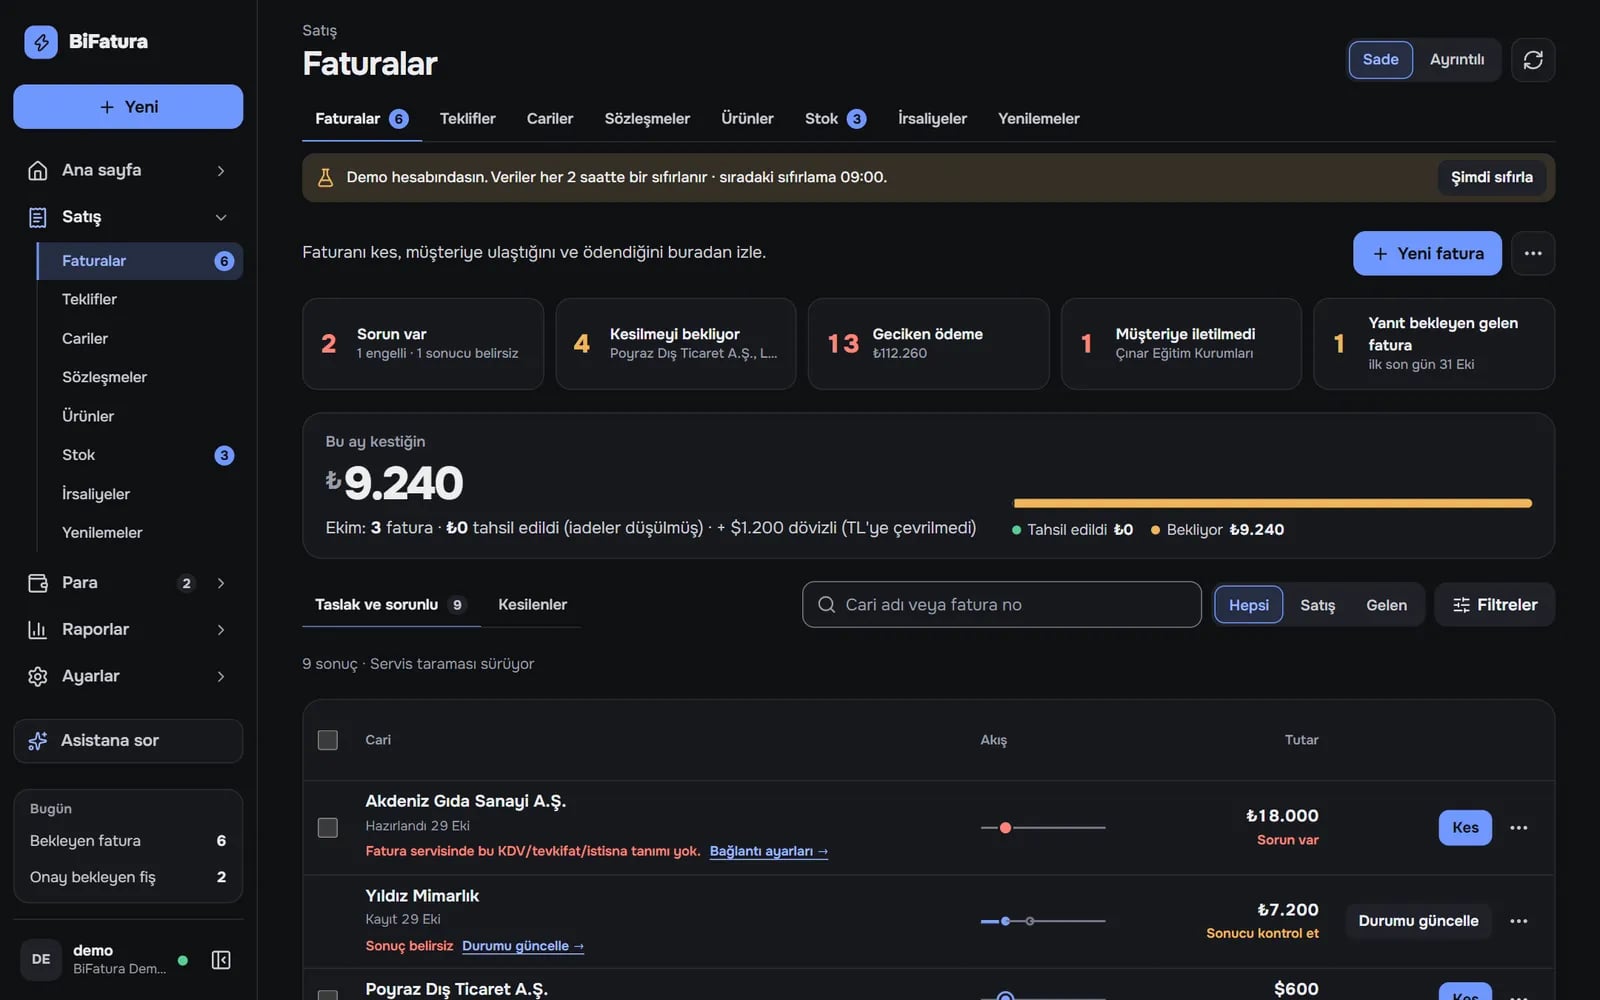
Task: Open the Stok top tab
Action: 835,119
